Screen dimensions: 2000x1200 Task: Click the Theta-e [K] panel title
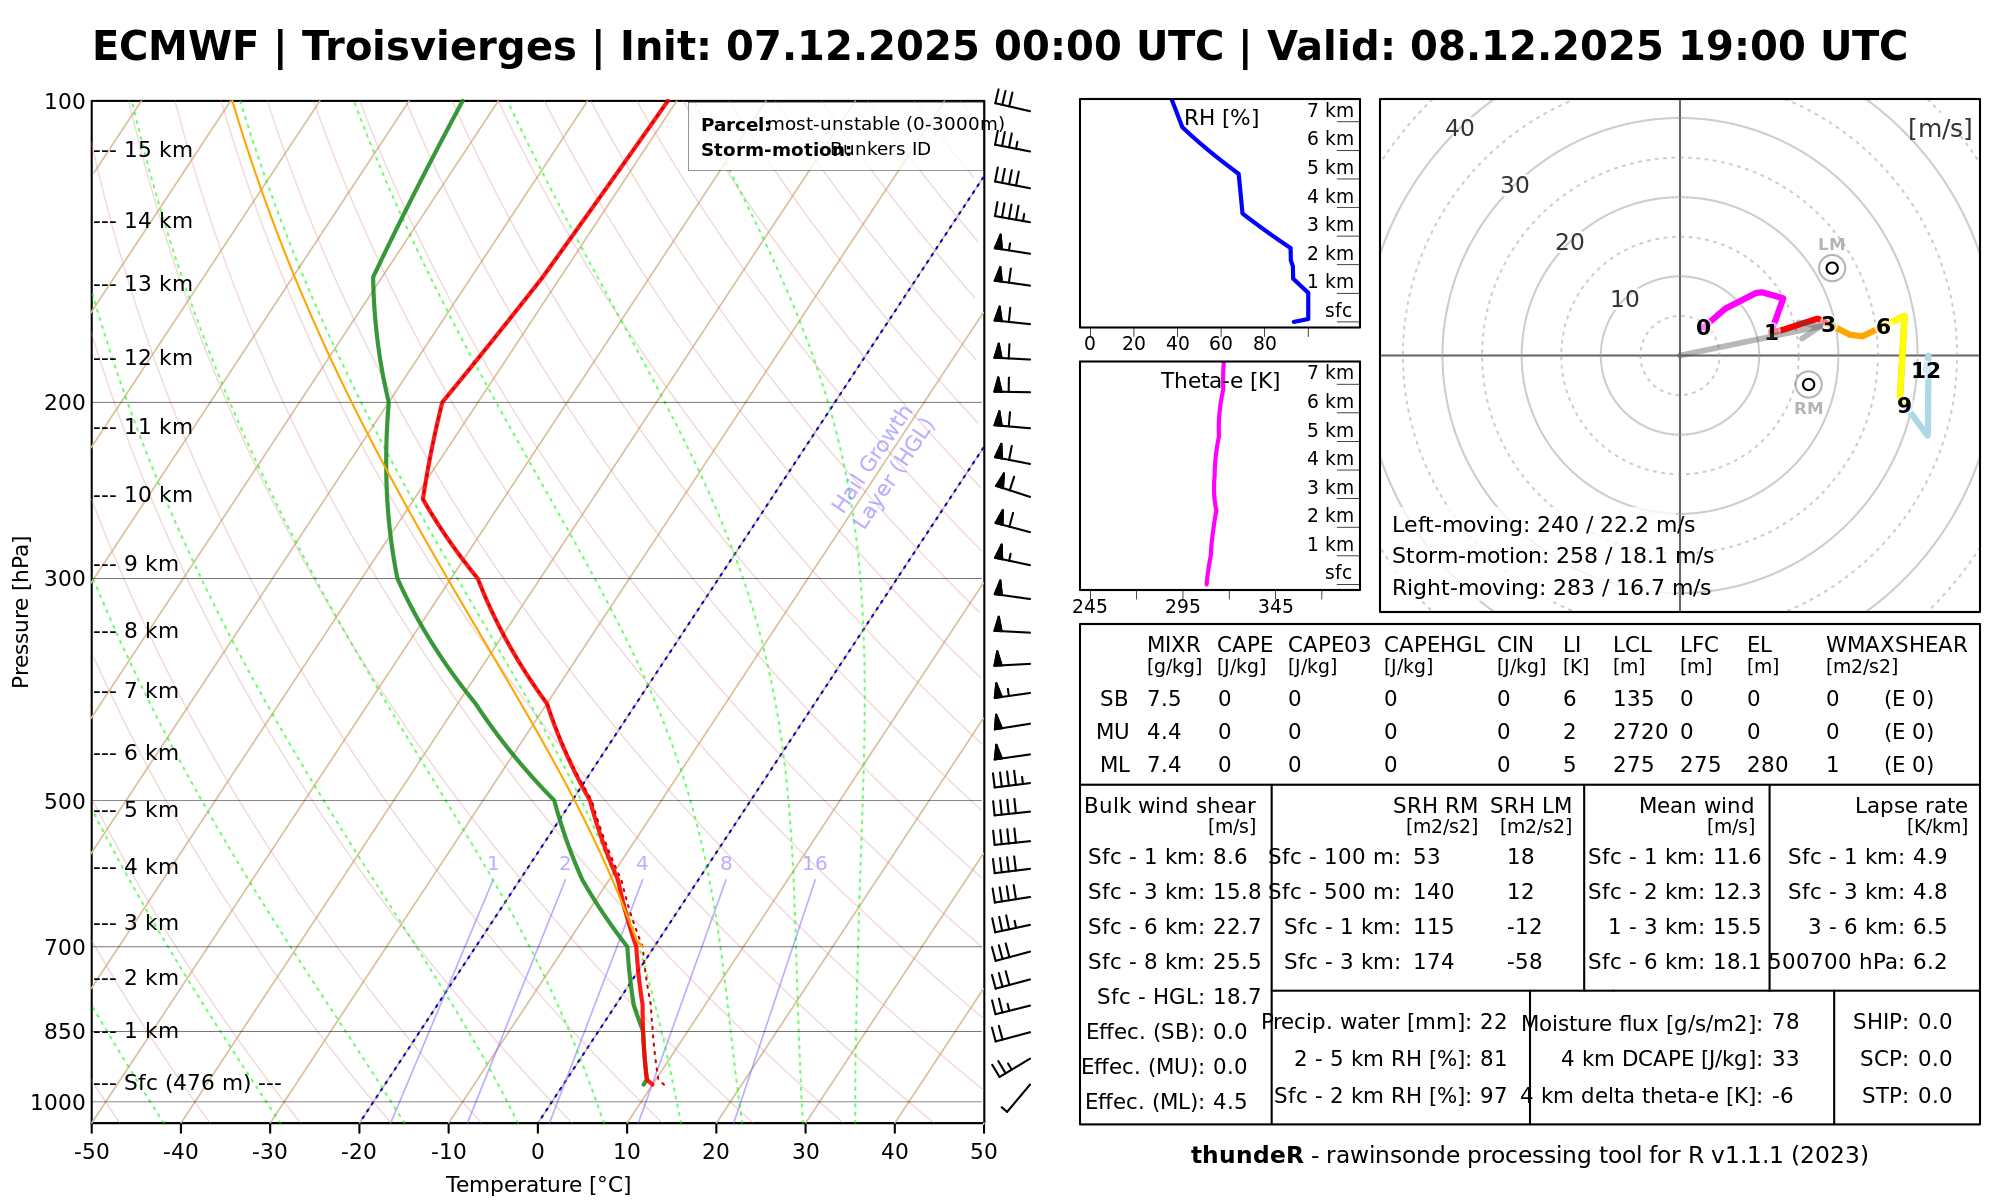[x=1220, y=381]
